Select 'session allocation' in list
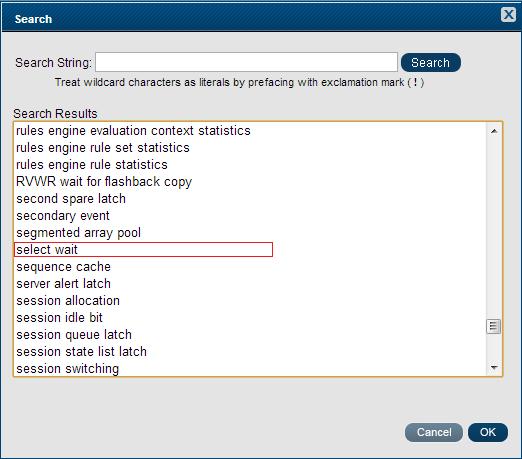This screenshot has height=459, width=522. tap(68, 301)
